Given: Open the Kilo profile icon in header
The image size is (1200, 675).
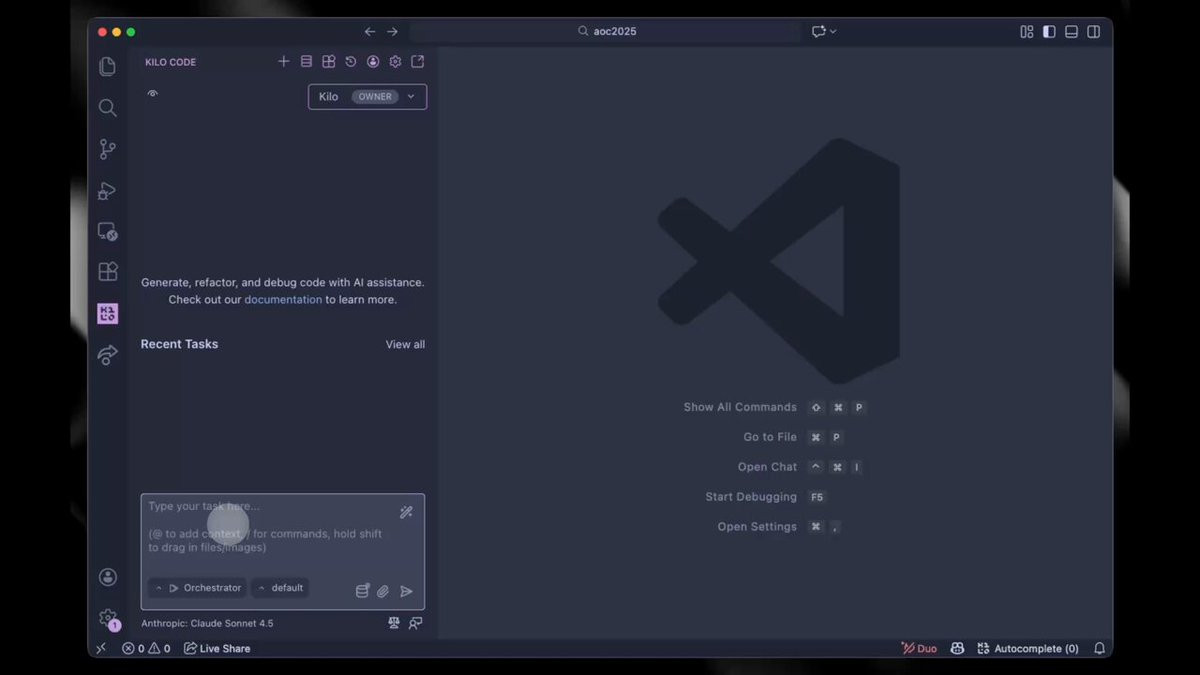Looking at the screenshot, I should 373,61.
